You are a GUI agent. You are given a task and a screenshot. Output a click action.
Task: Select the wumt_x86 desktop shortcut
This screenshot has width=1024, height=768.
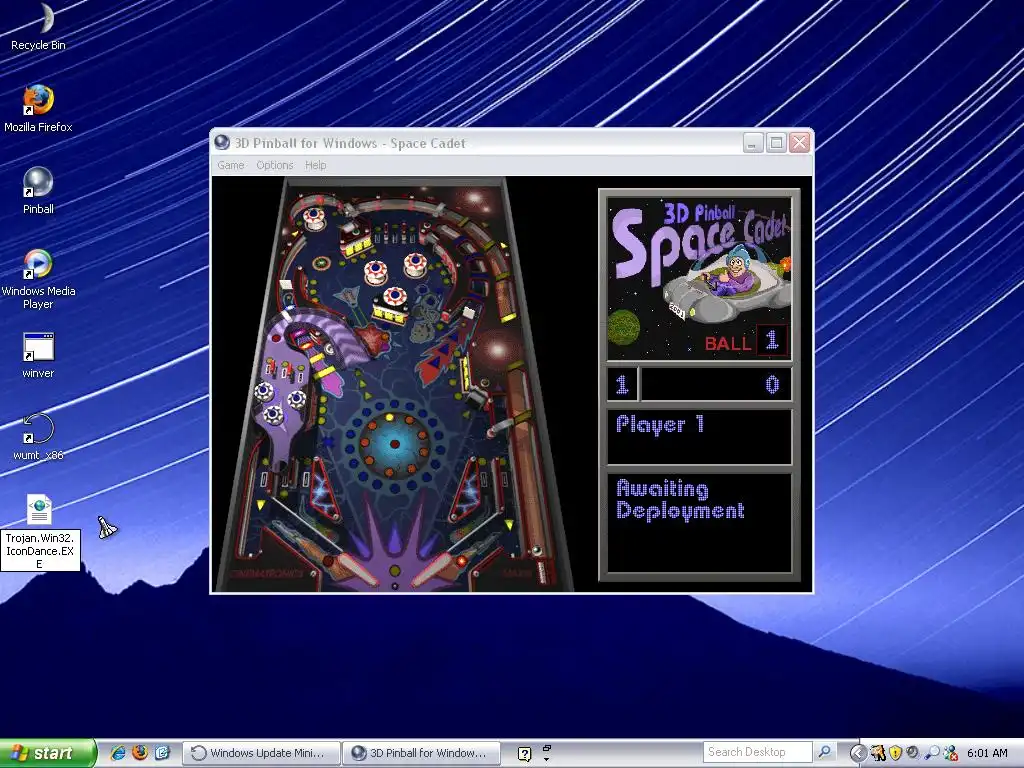click(x=38, y=437)
